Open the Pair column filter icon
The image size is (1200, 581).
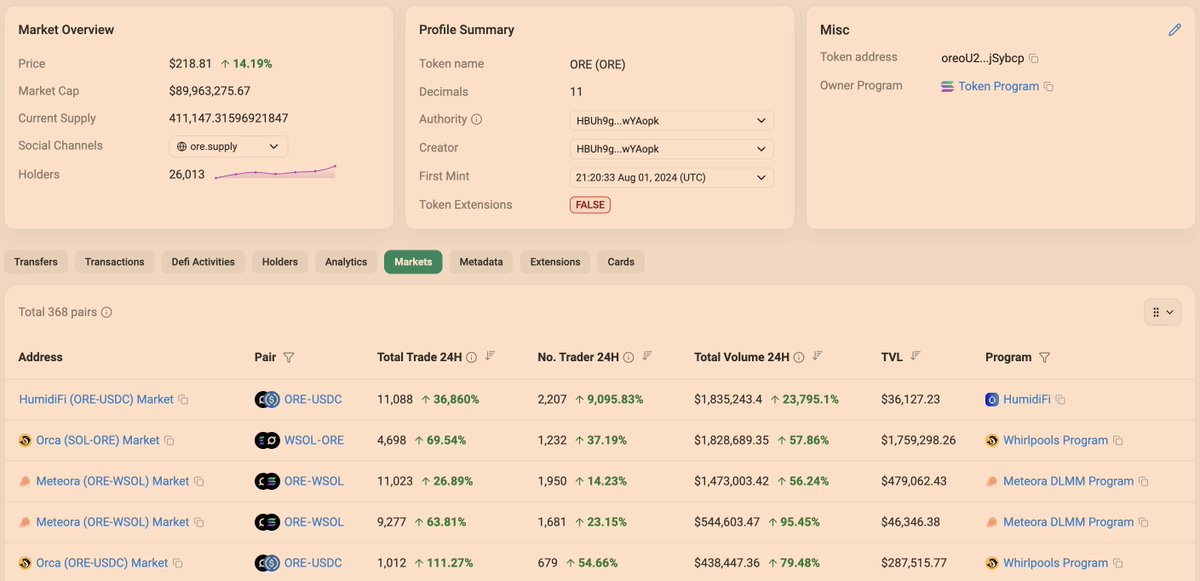[289, 357]
